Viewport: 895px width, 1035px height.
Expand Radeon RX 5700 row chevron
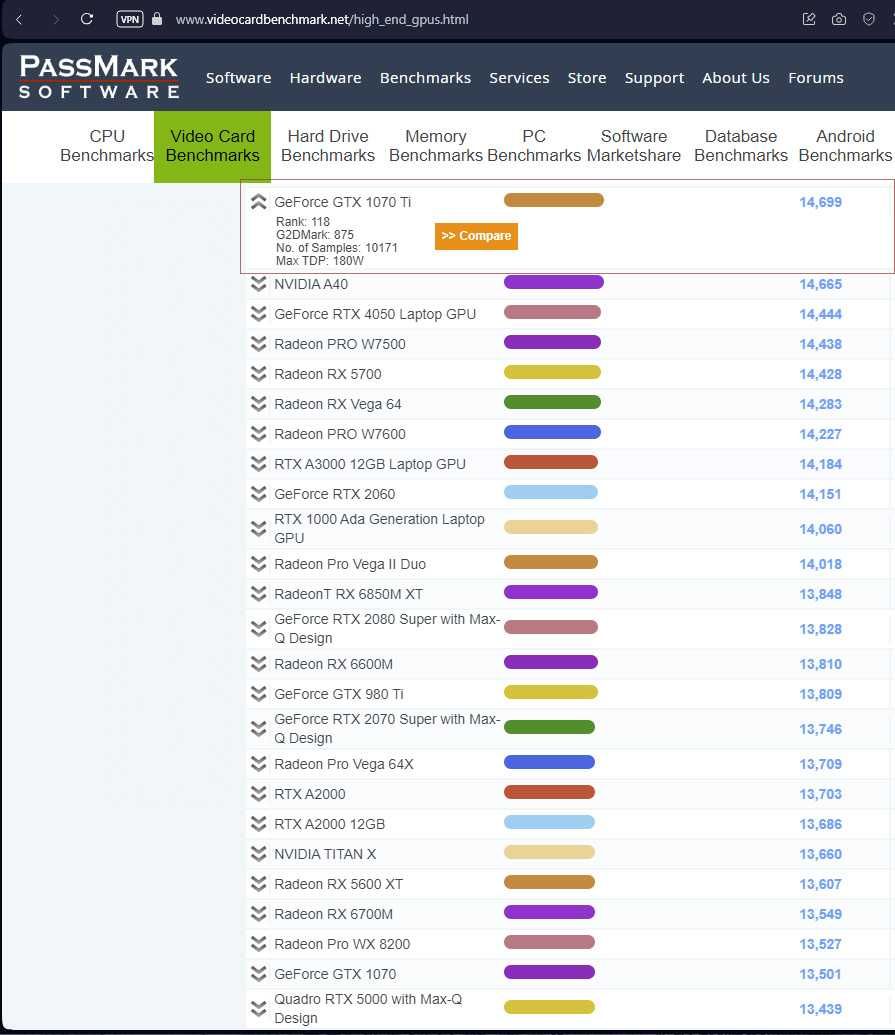[x=259, y=374]
